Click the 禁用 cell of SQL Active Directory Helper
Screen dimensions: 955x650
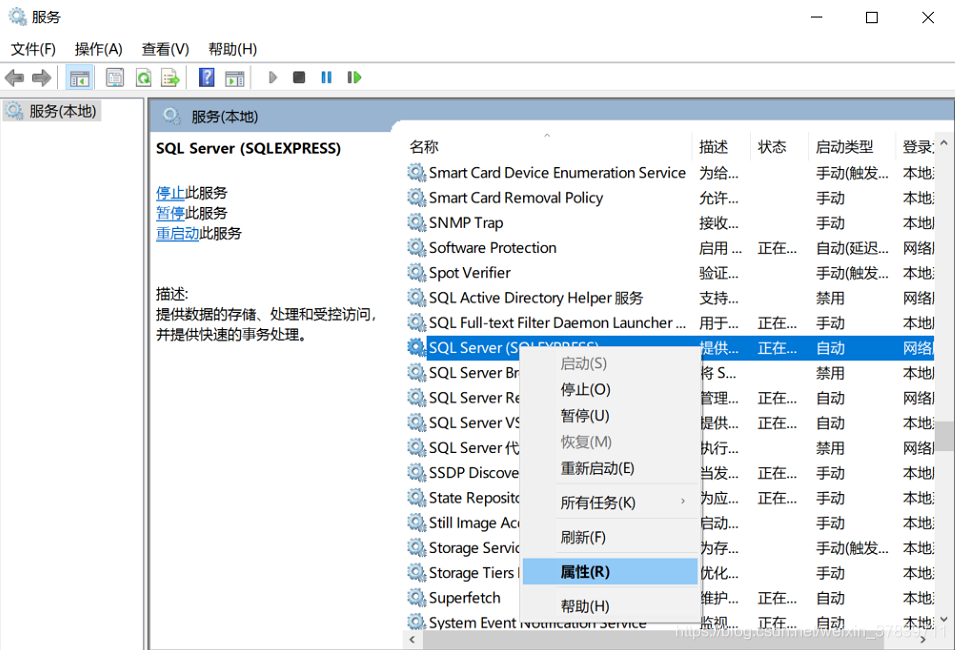coord(830,298)
